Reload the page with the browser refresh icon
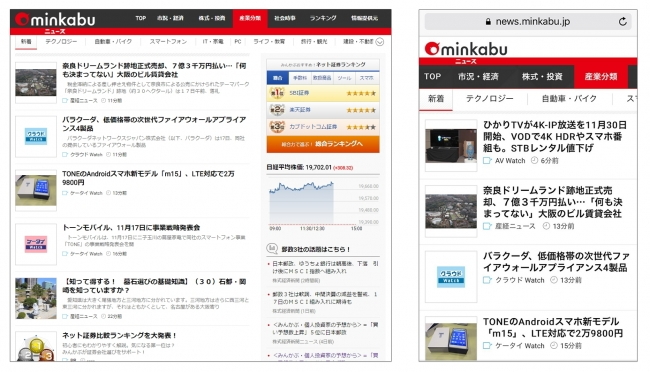The width and height of the screenshot is (650, 372). 622,22
